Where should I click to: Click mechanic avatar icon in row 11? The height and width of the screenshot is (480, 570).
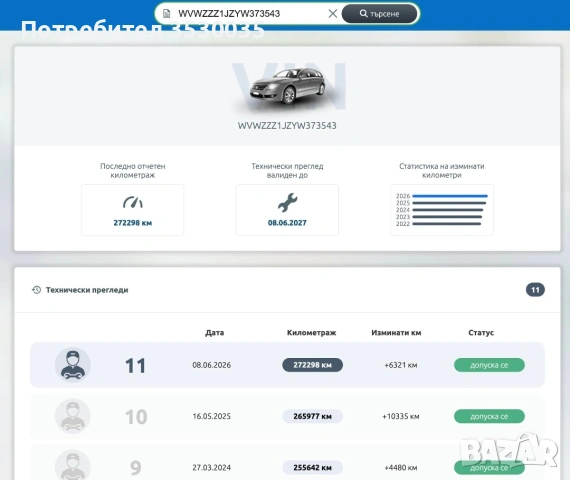(73, 365)
